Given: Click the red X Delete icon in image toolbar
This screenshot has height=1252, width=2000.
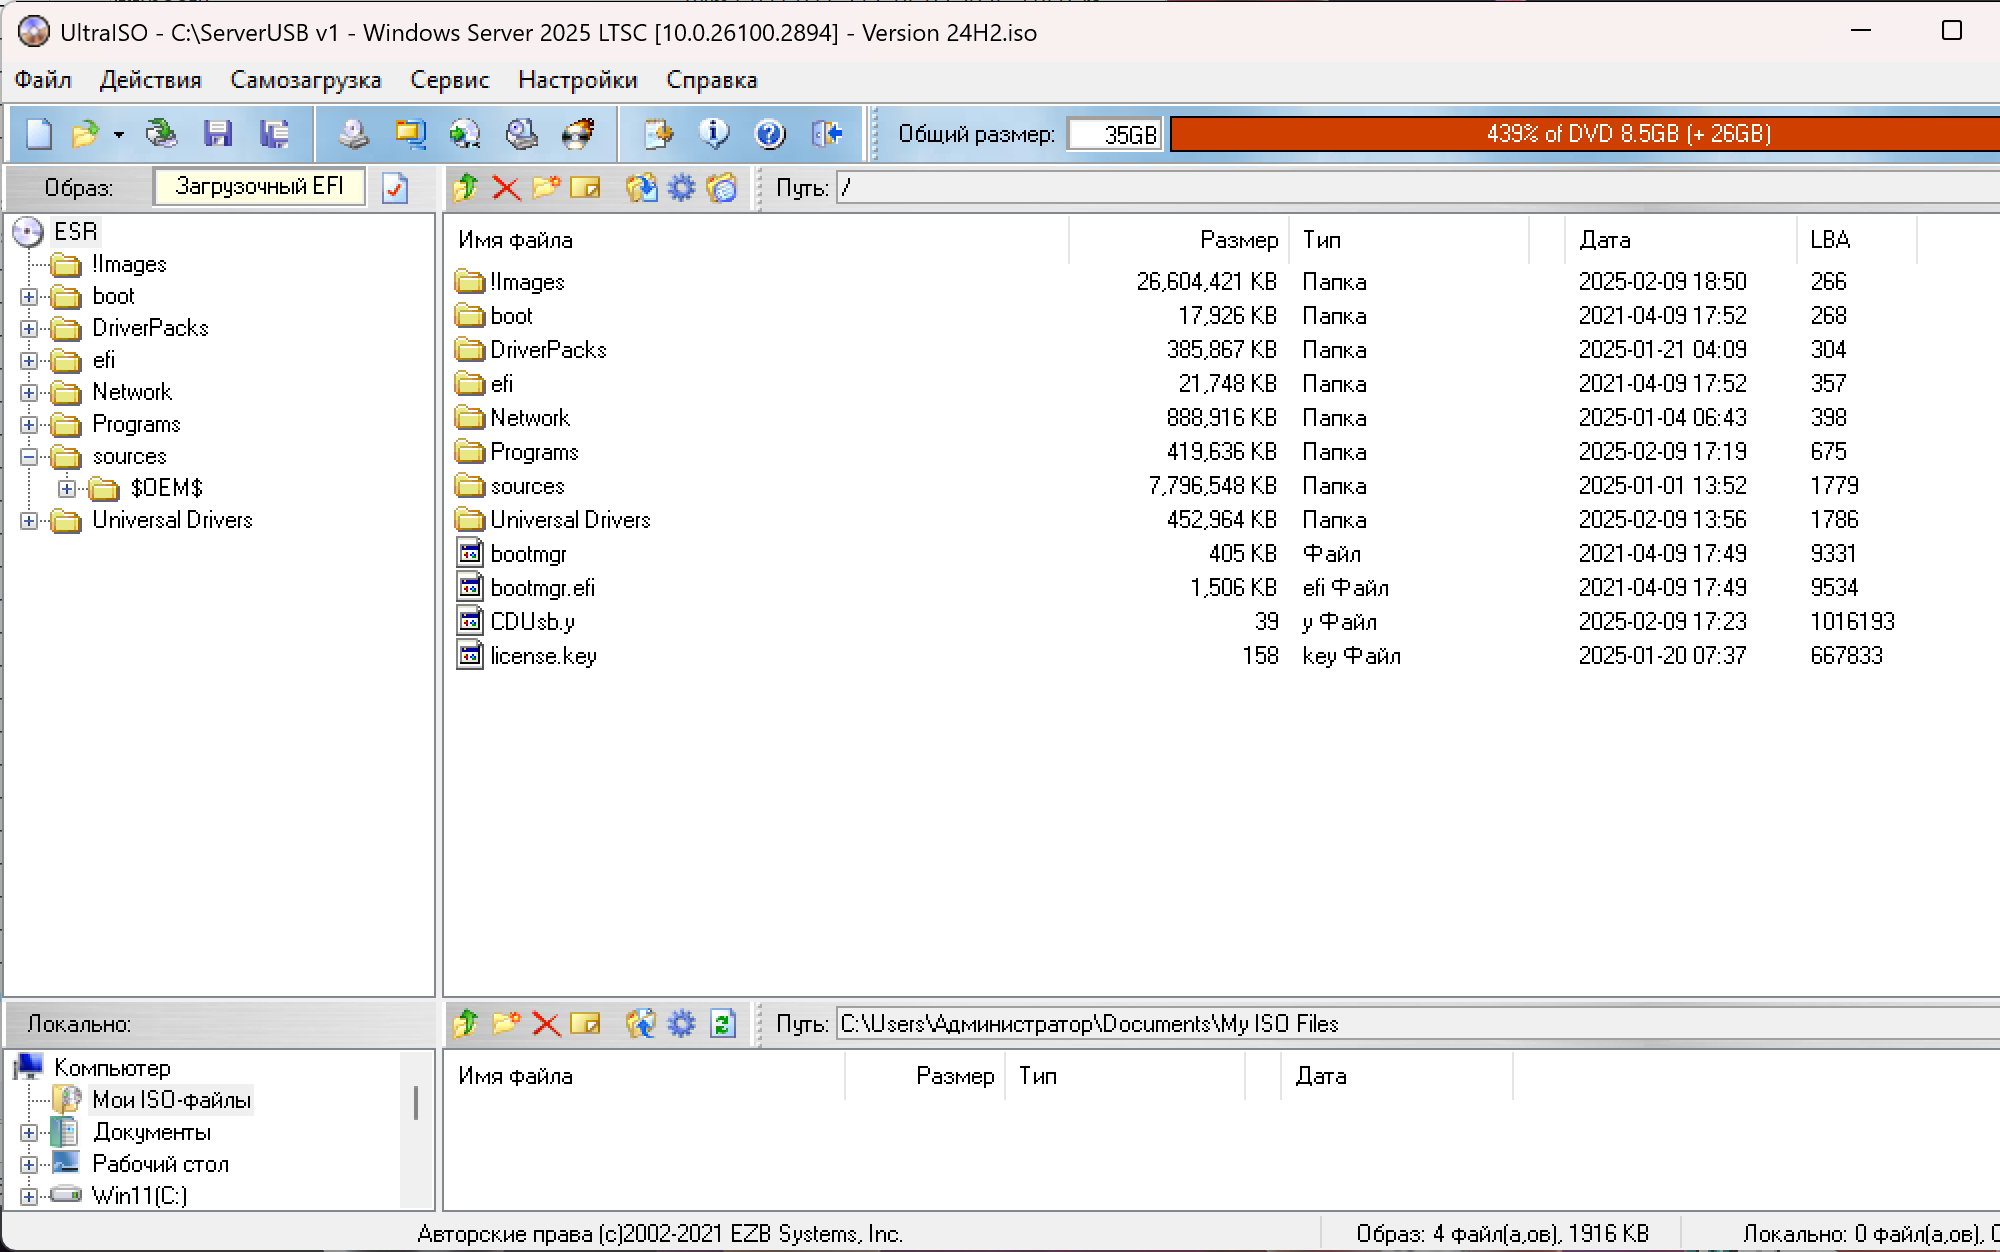Looking at the screenshot, I should (506, 188).
